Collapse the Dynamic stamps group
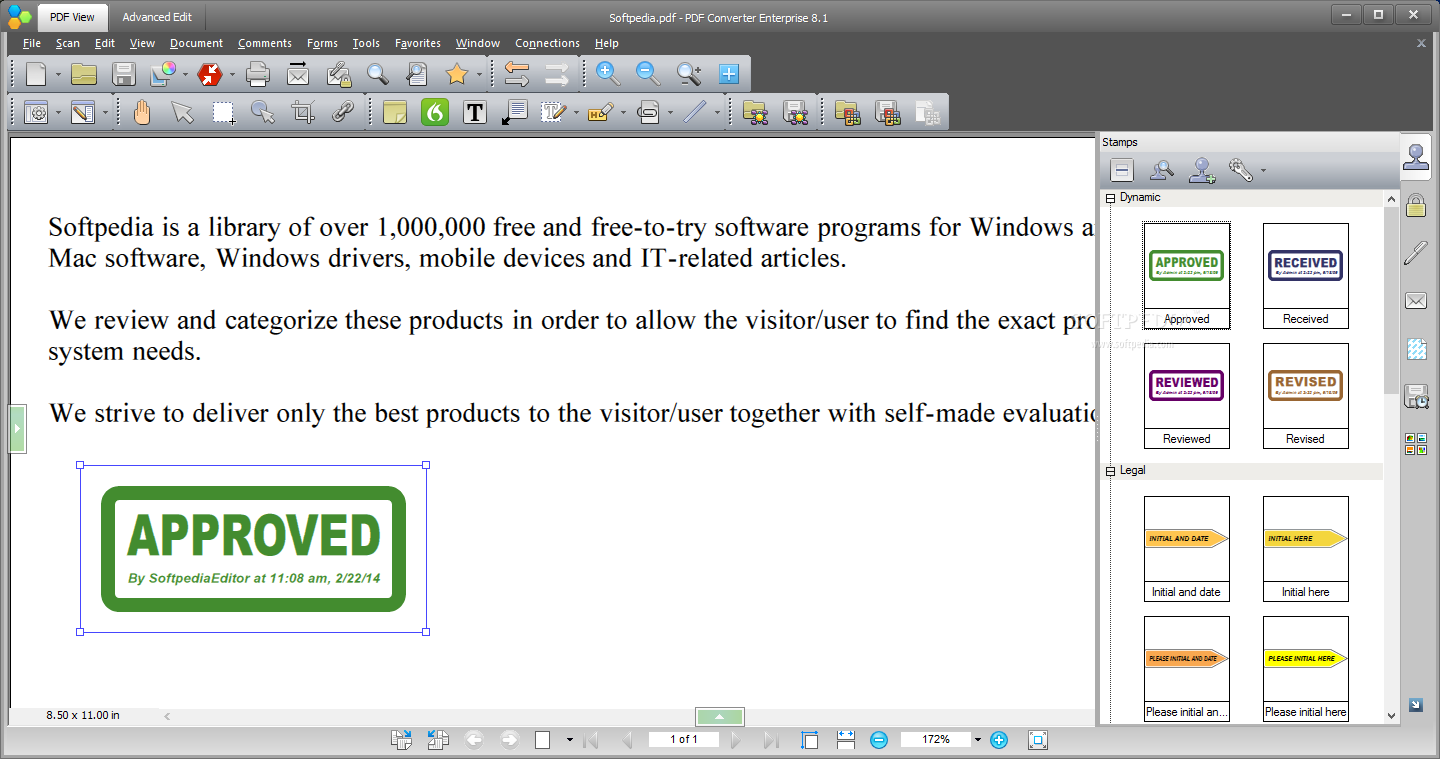Image resolution: width=1440 pixels, height=759 pixels. click(x=1110, y=198)
